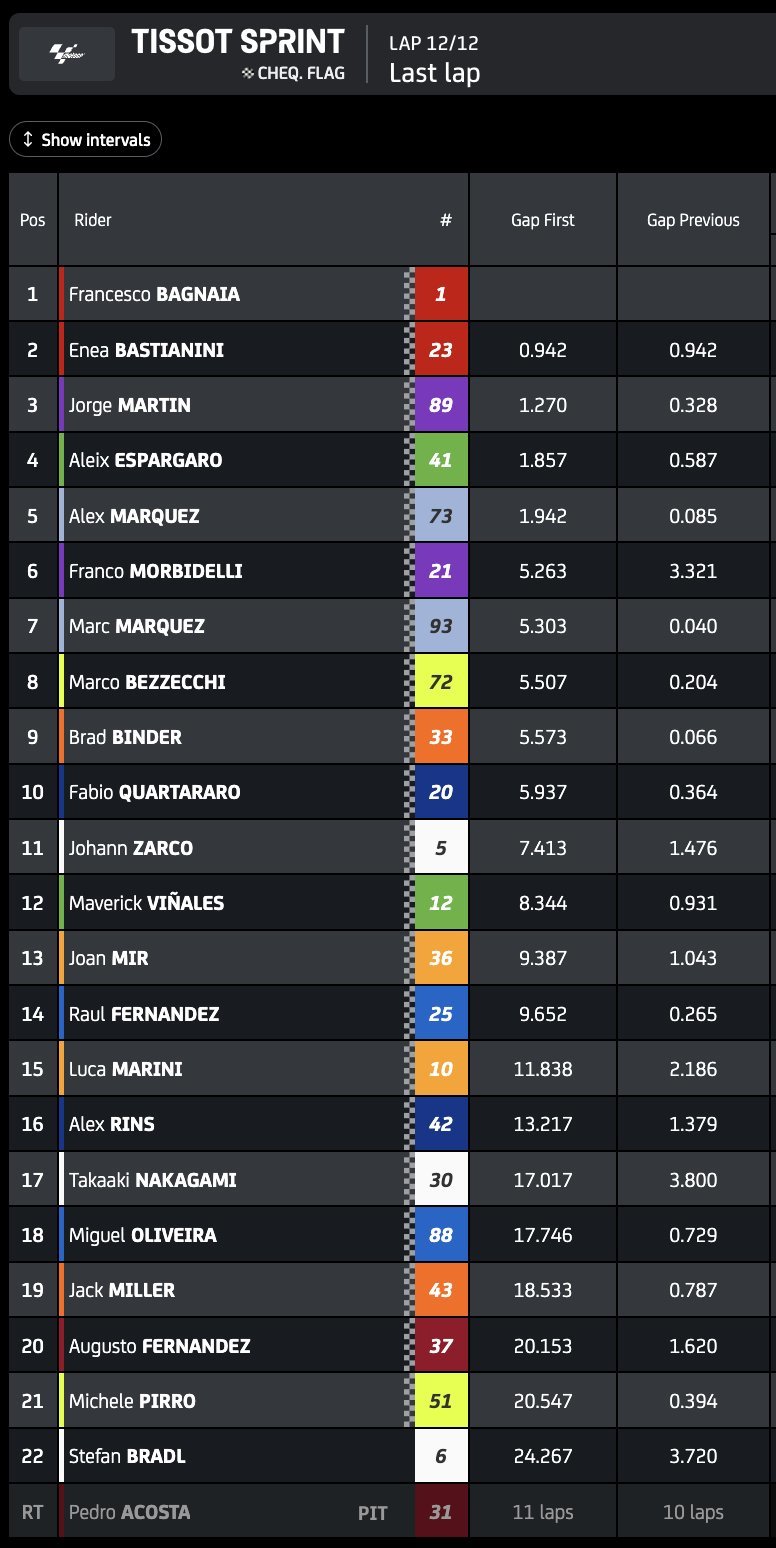Click Miguel Oliveira's blue 88 badge
This screenshot has height=1548, width=776.
coord(441,1235)
